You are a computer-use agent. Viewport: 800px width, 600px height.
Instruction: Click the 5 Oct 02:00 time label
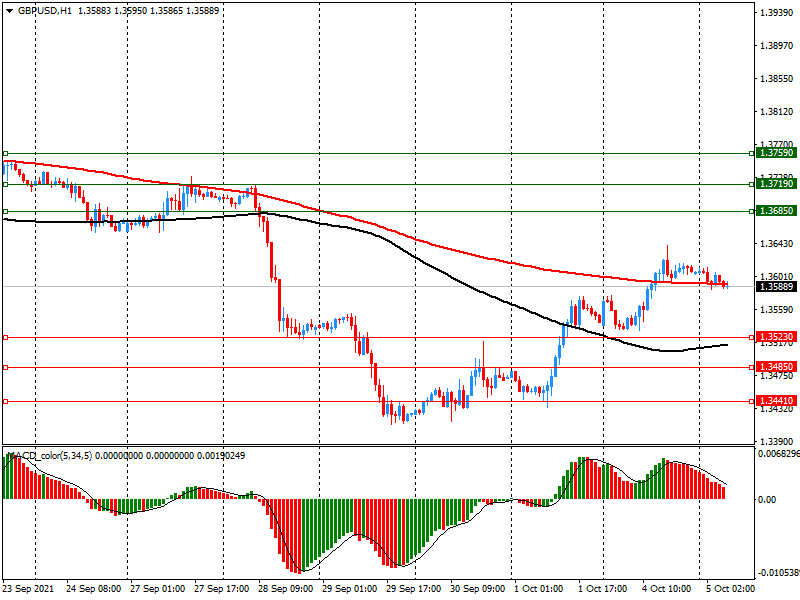click(730, 588)
